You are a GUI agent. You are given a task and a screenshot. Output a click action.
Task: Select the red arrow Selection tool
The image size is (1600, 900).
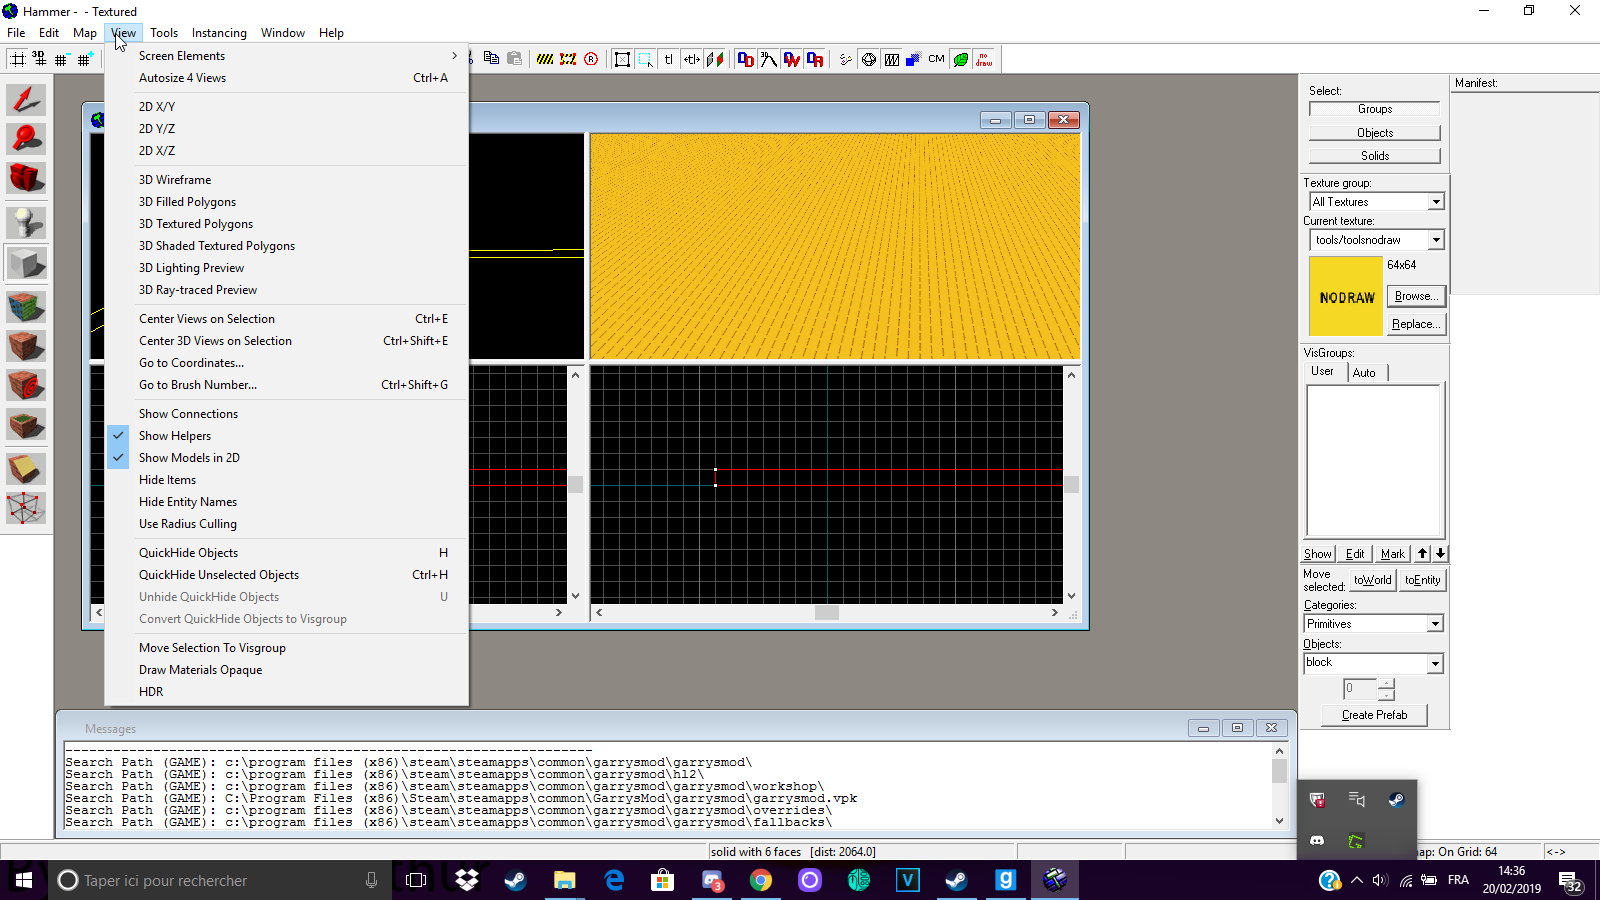coord(26,99)
